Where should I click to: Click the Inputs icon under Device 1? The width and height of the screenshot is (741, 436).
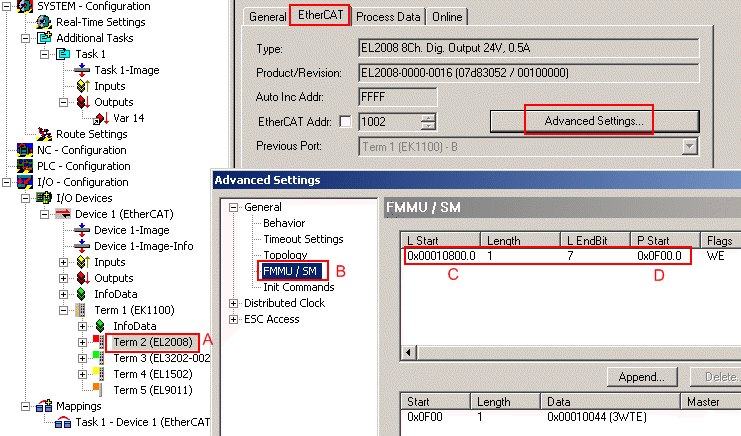coord(83,262)
